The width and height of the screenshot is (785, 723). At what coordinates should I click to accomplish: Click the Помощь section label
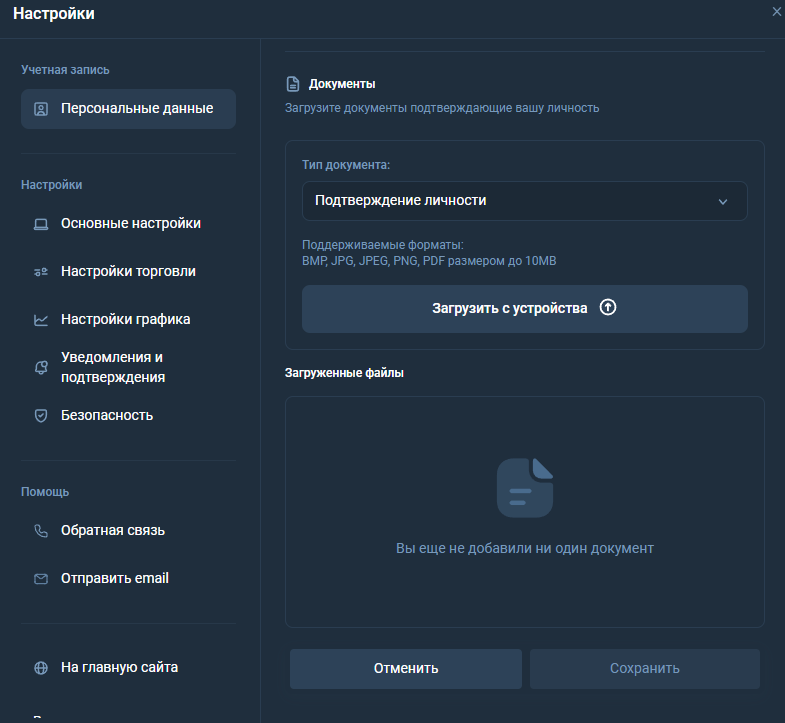[x=45, y=492]
